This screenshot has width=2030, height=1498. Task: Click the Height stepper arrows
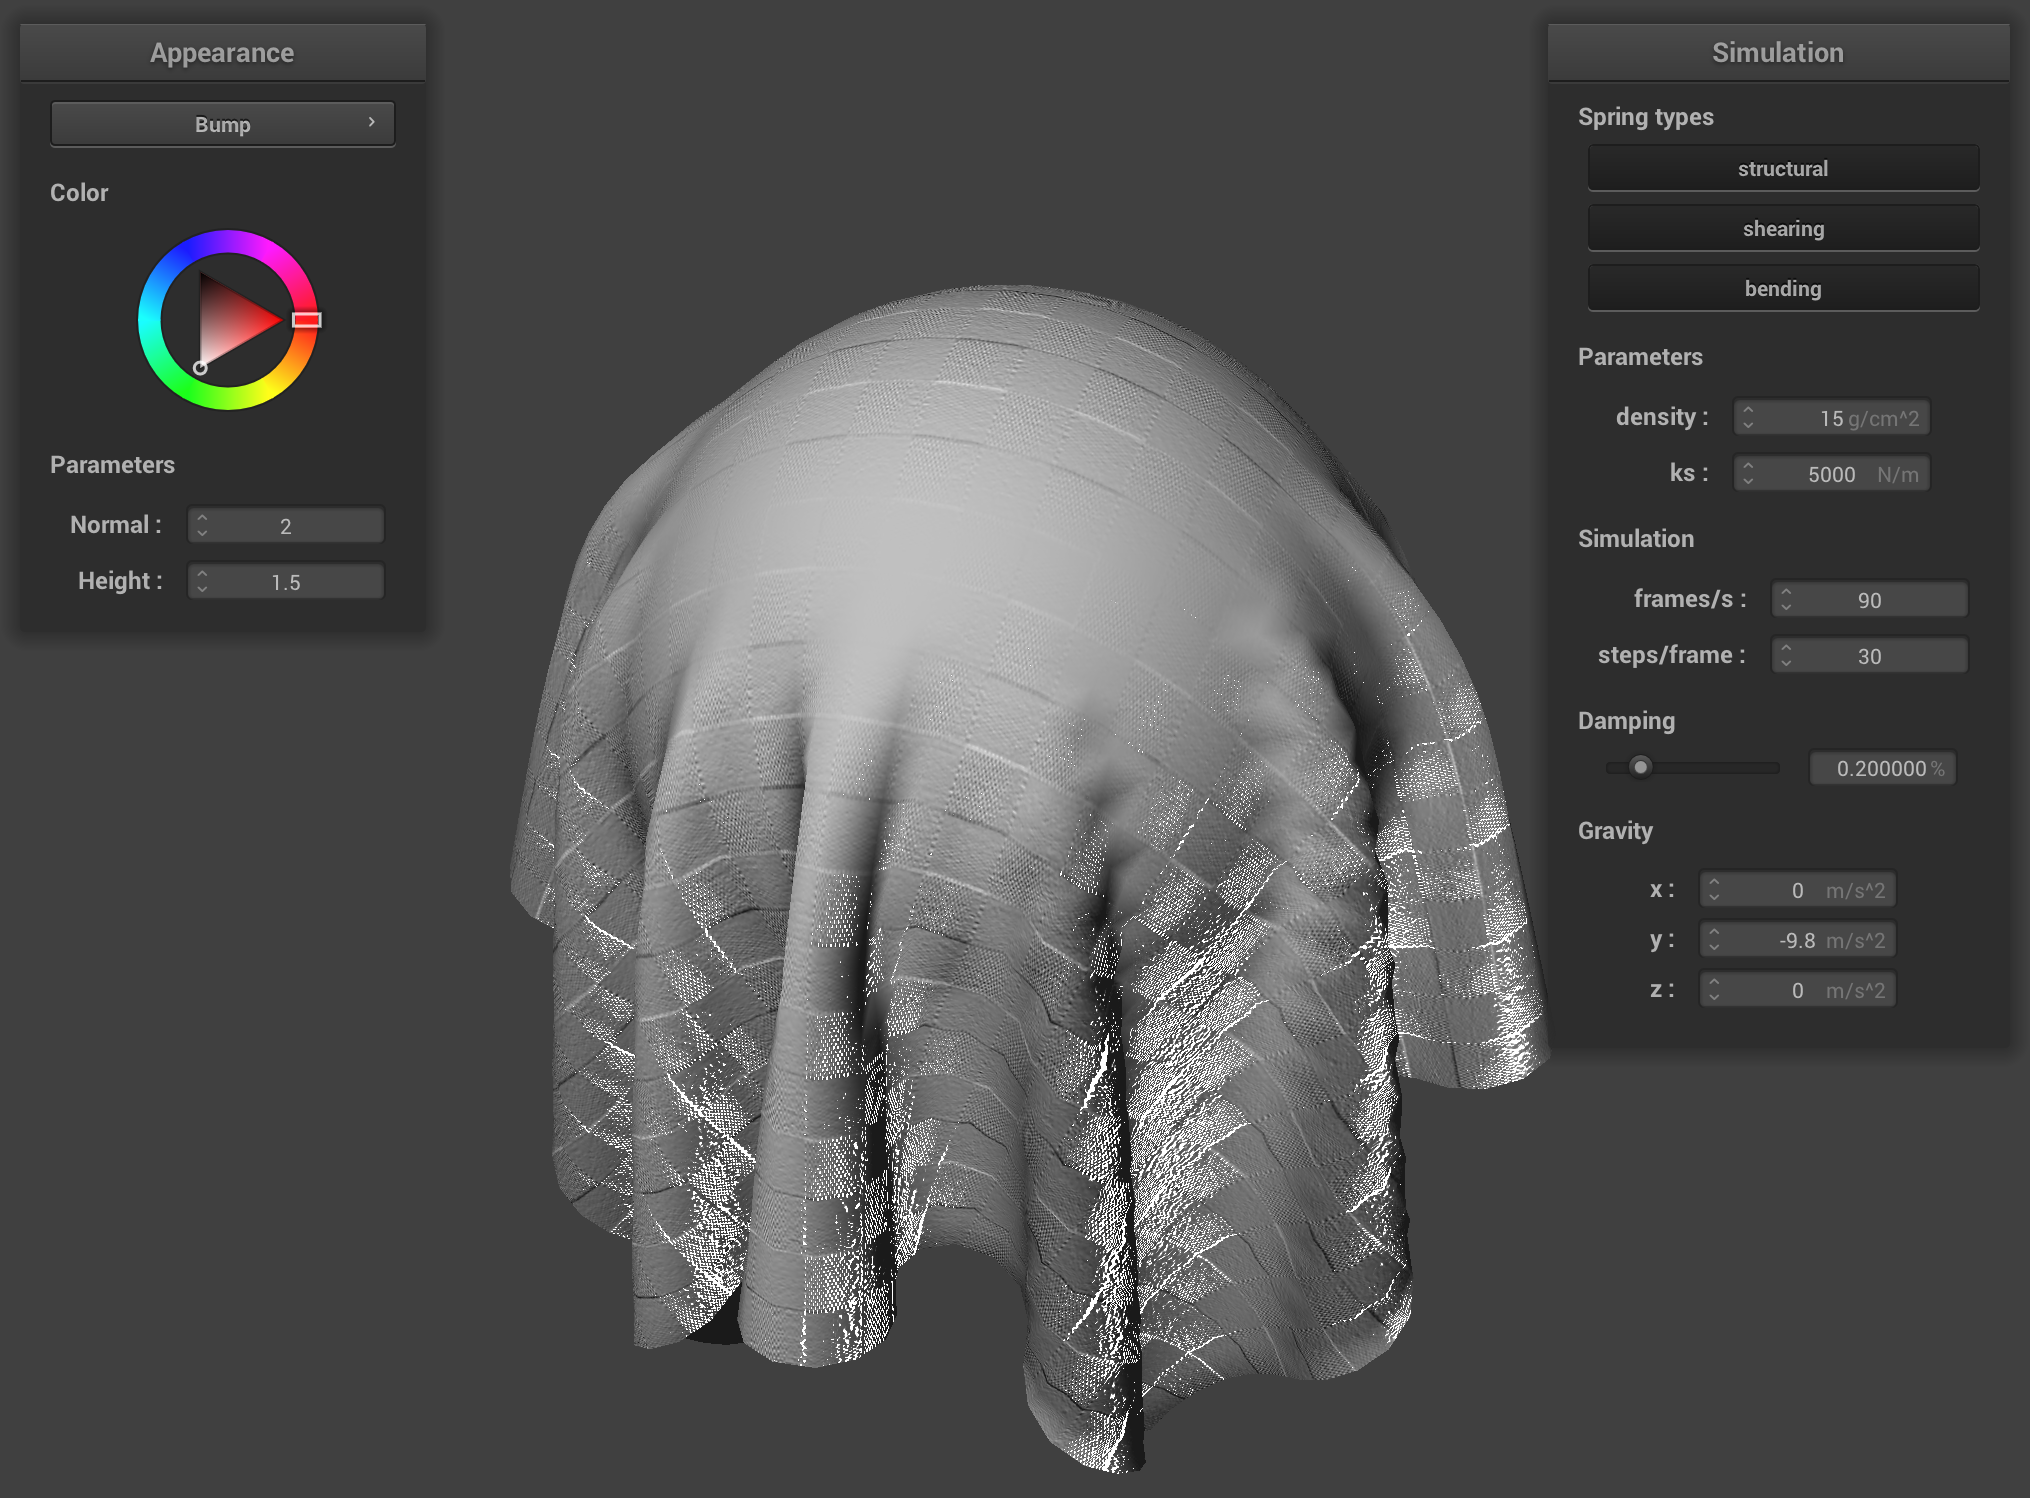tap(202, 581)
